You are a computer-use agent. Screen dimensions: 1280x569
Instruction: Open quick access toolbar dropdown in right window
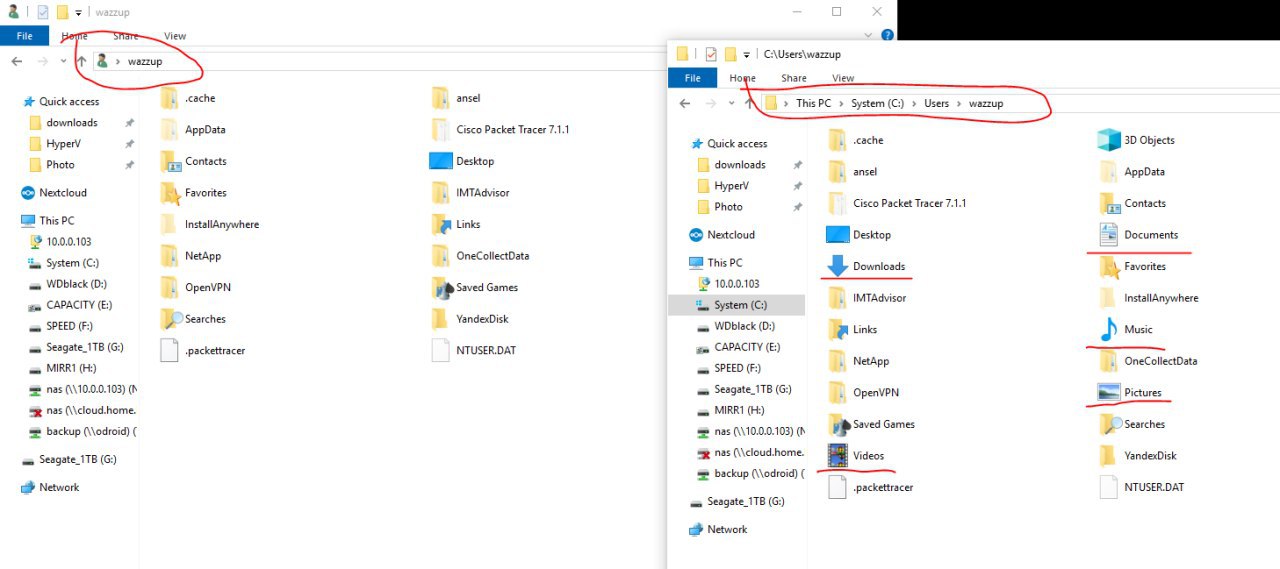click(747, 54)
